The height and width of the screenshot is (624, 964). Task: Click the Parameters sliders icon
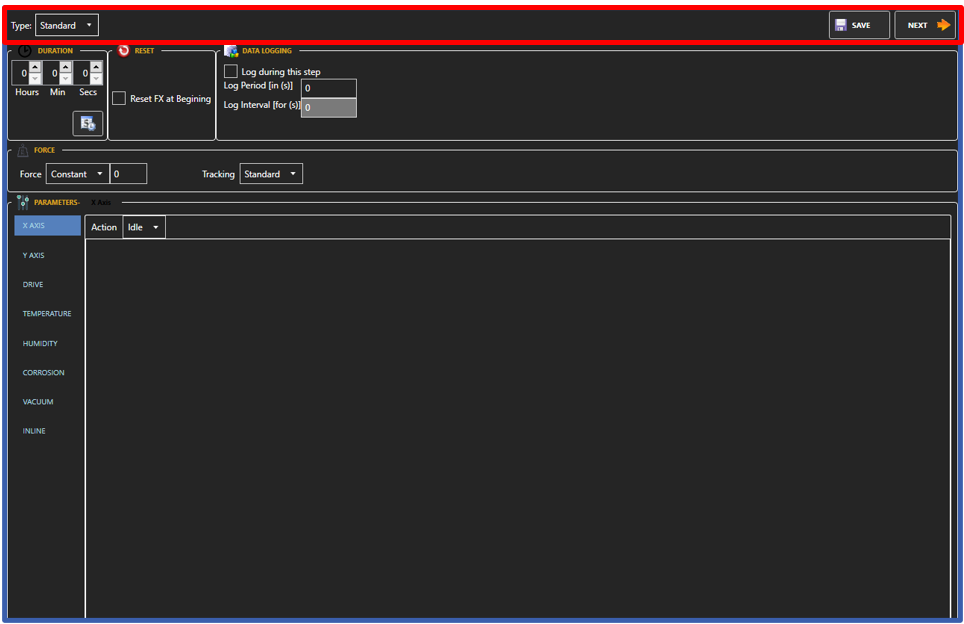point(20,201)
